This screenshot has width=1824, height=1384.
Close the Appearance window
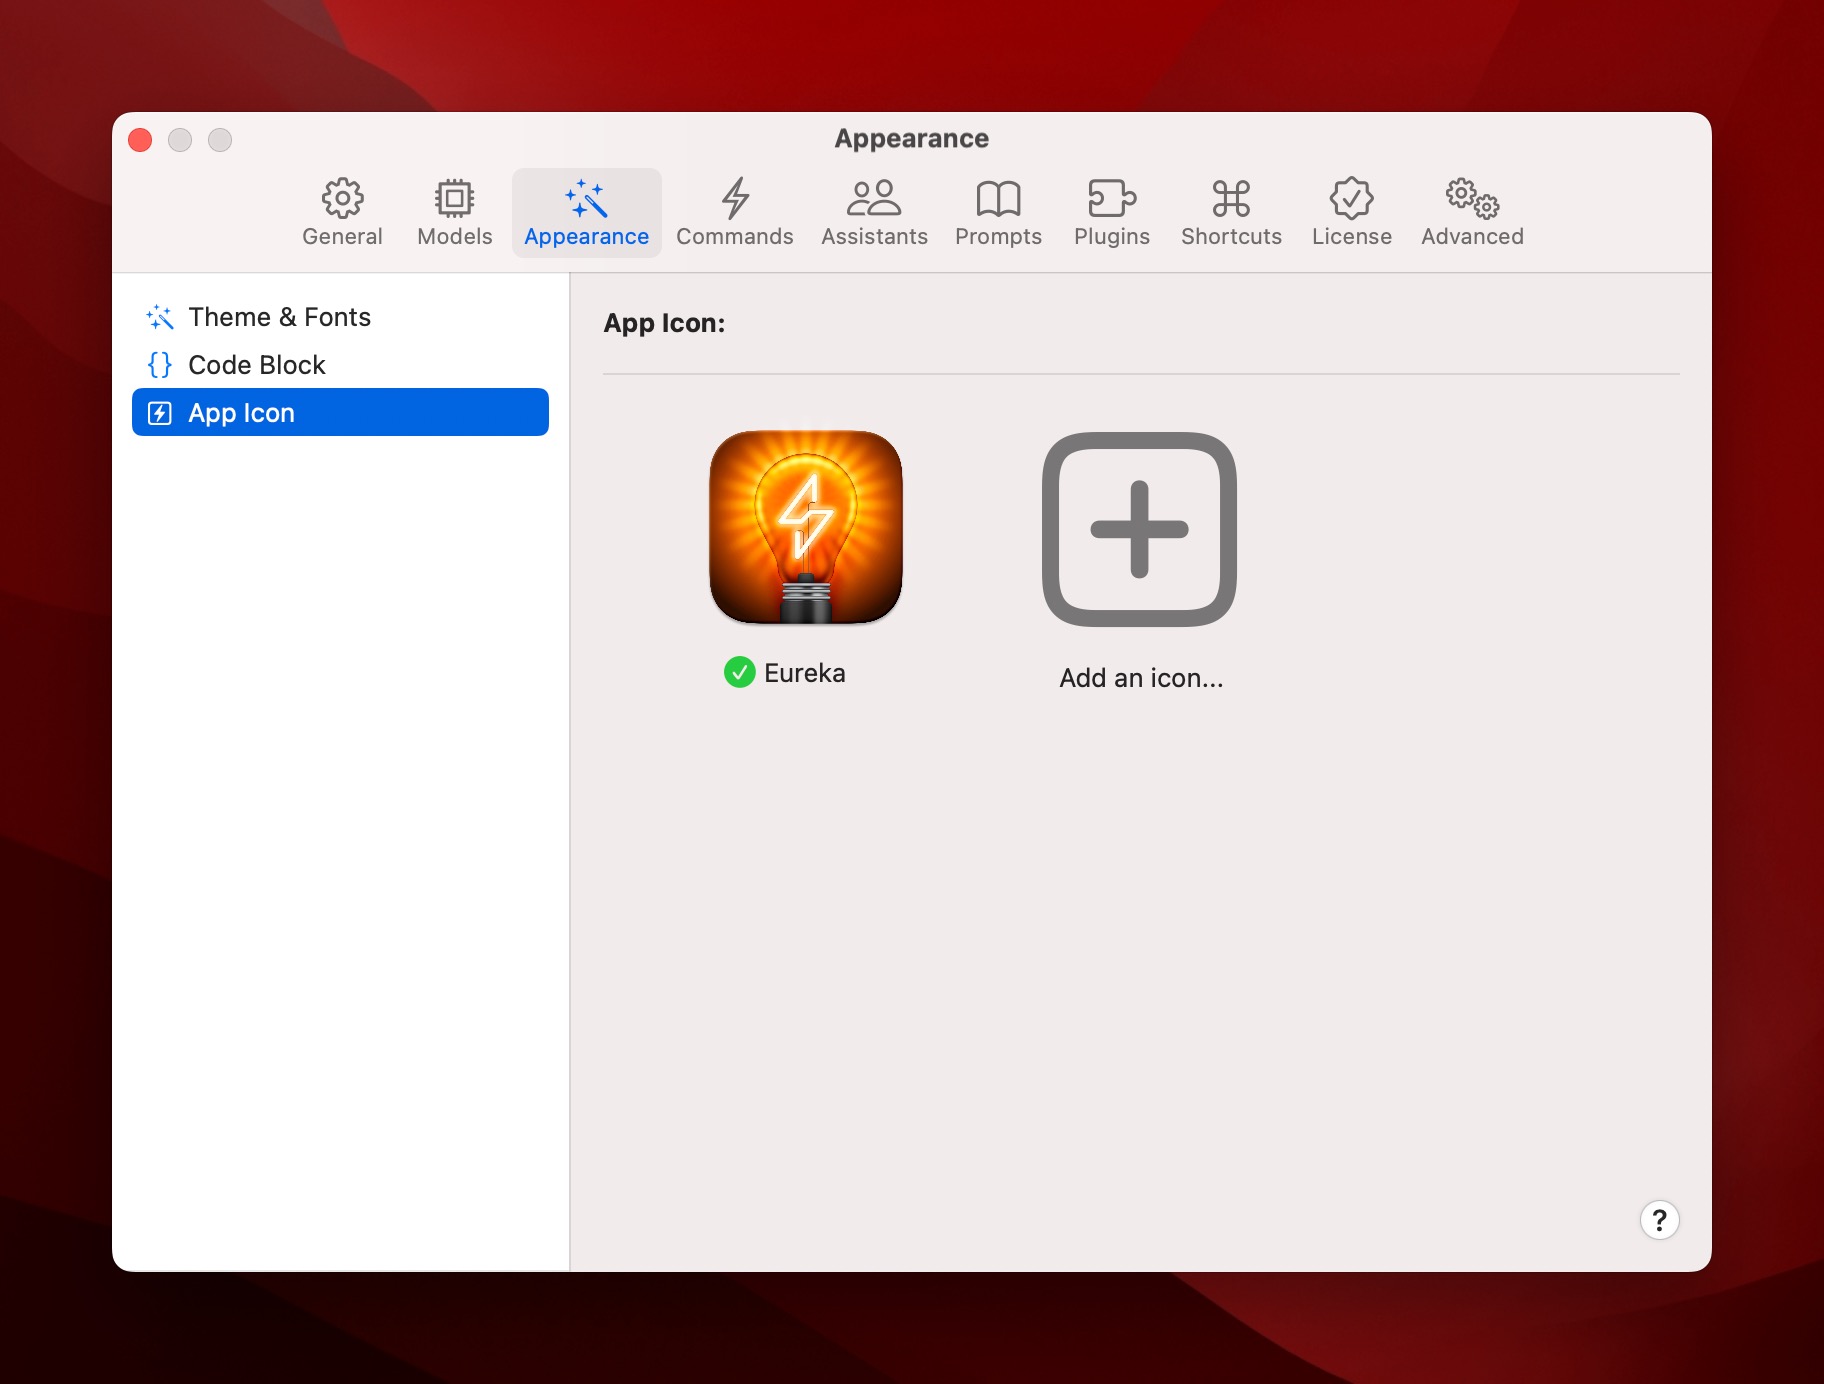[141, 140]
